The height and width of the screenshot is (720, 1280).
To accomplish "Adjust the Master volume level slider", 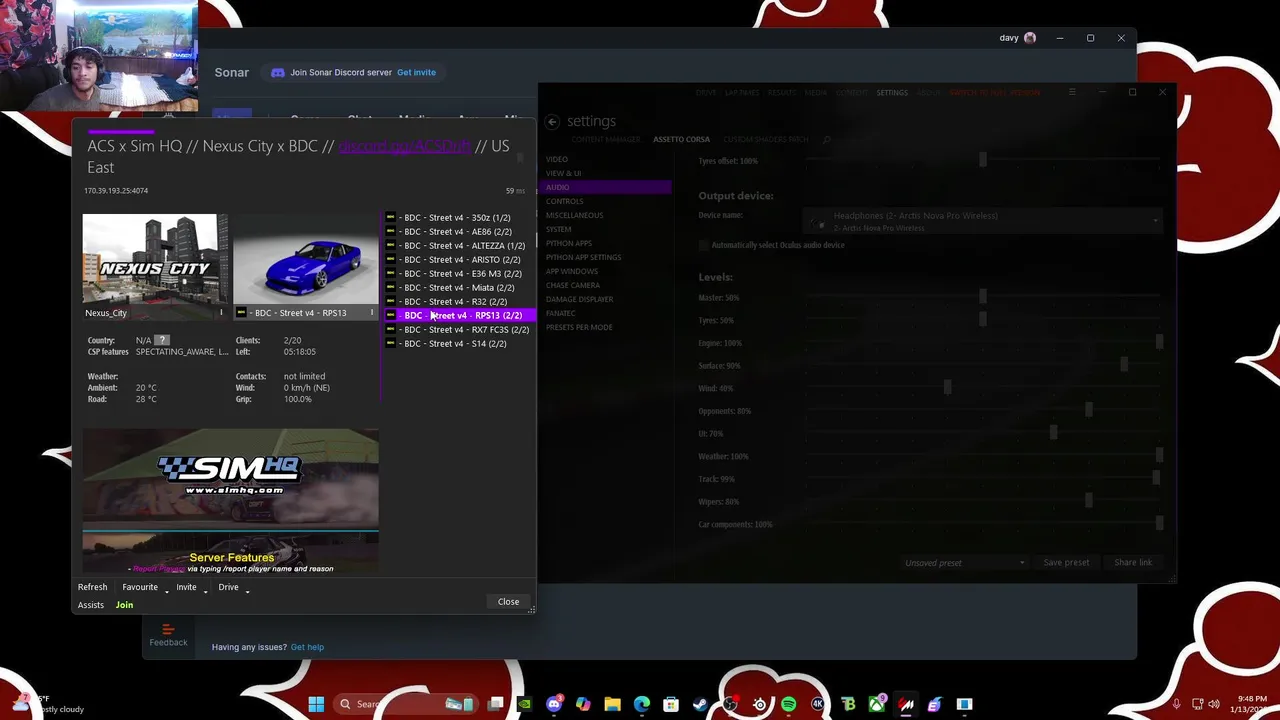I will pyautogui.click(x=983, y=297).
